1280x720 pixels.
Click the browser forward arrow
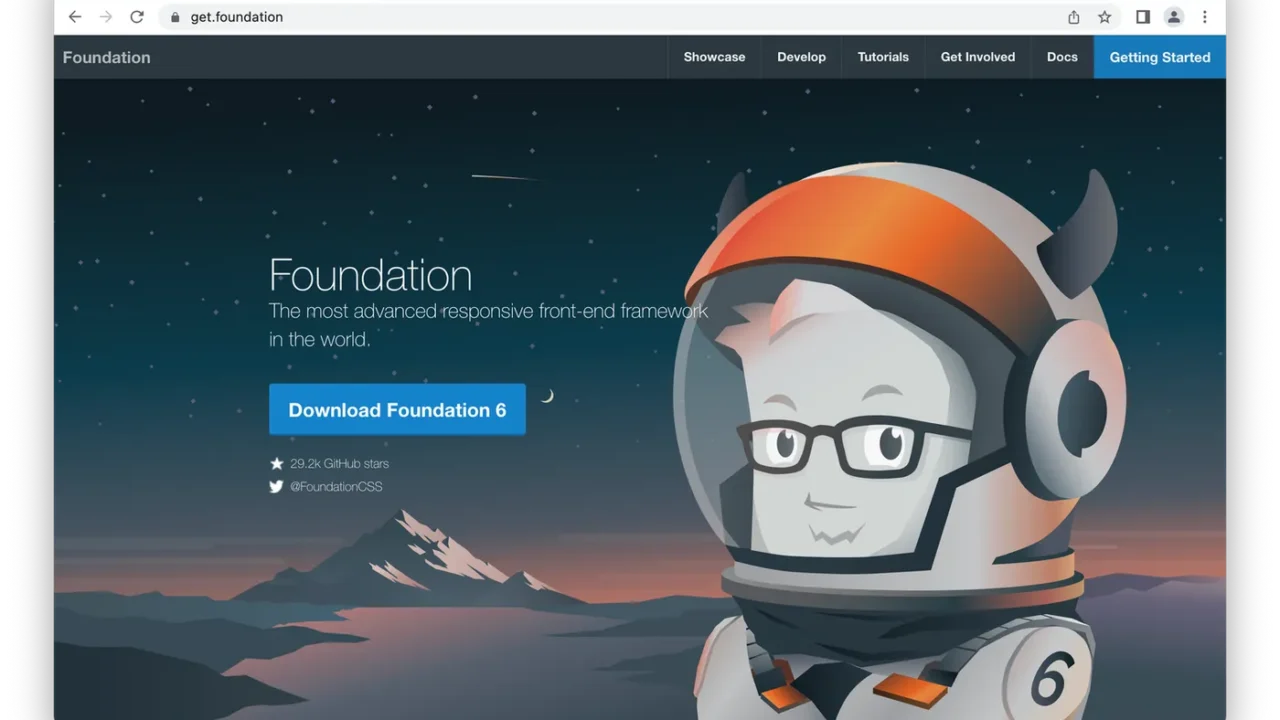coord(106,17)
